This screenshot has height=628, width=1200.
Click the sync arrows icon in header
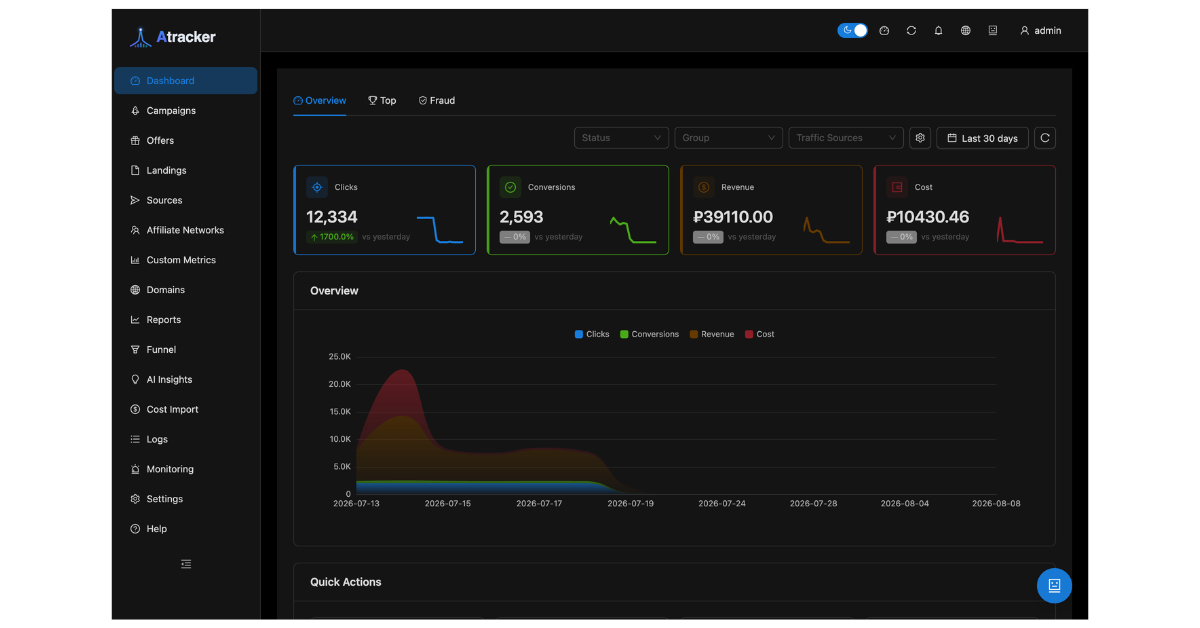tap(911, 31)
